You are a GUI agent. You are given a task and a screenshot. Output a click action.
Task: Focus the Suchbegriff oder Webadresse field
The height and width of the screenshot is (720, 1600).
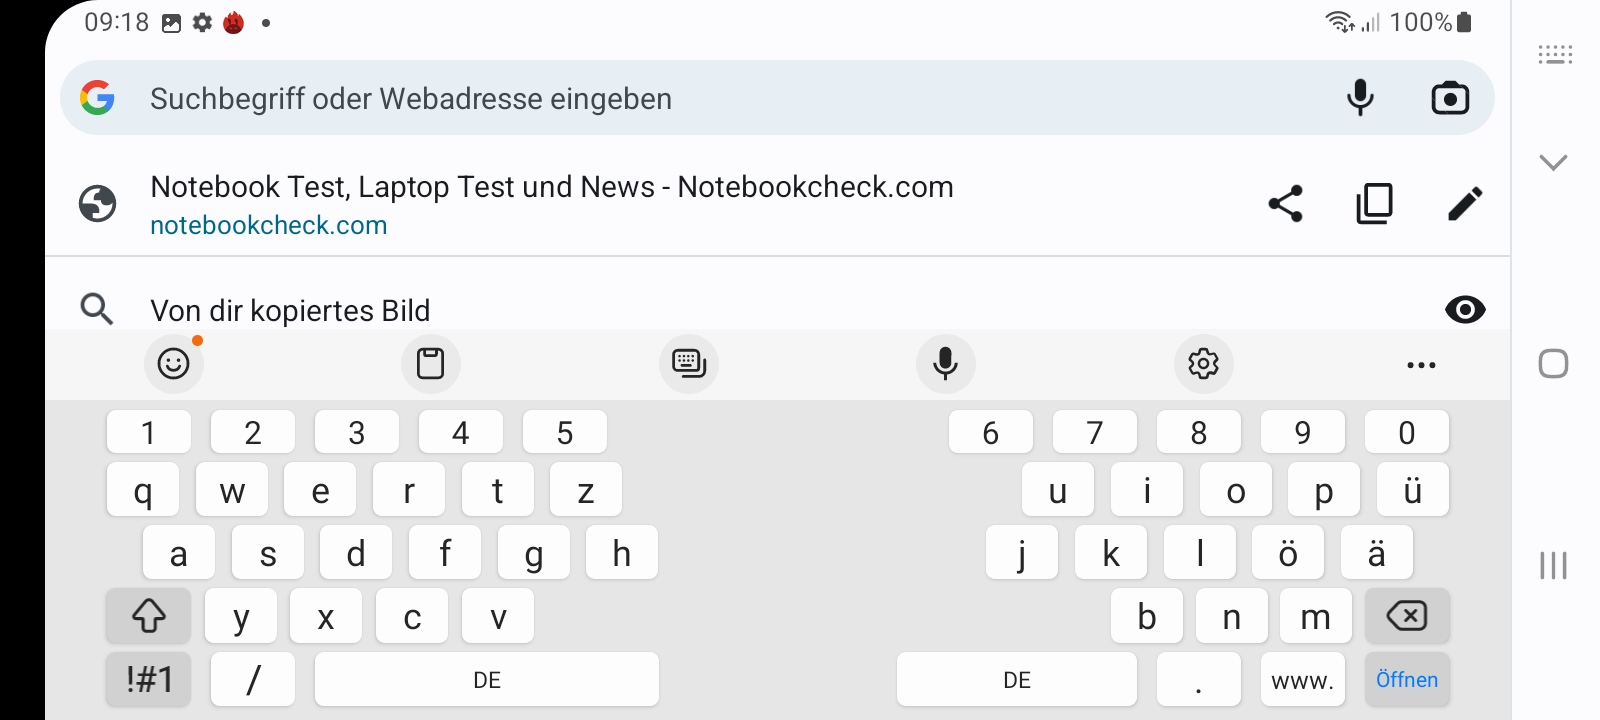click(700, 98)
